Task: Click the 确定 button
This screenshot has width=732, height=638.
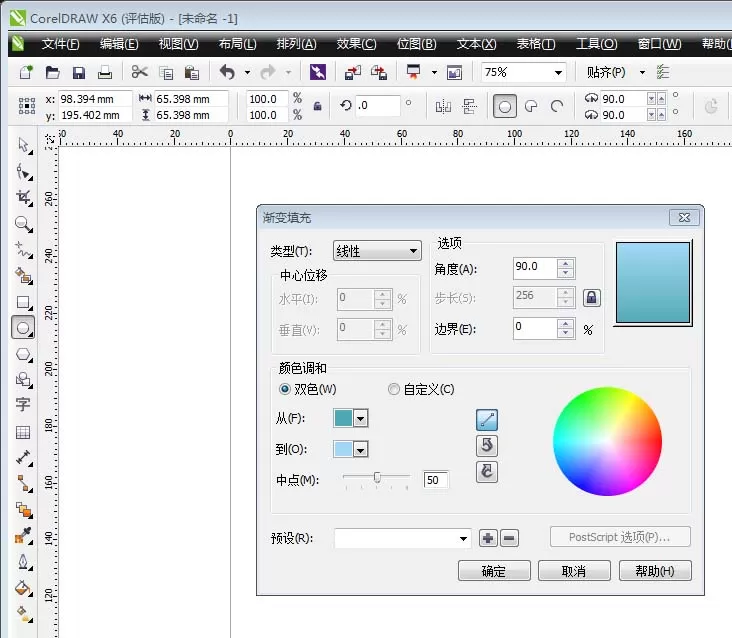Action: tap(494, 571)
